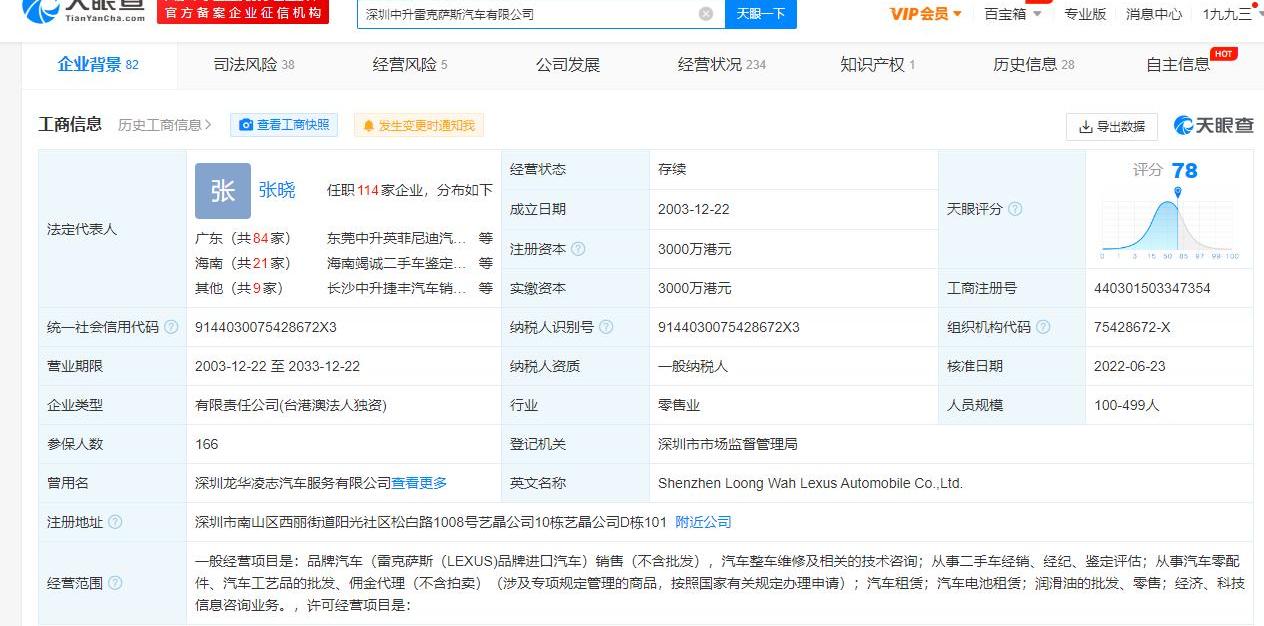This screenshot has height=626, width=1264.
Task: Select the 工商注册号 value 440301503347354
Action: [1152, 288]
